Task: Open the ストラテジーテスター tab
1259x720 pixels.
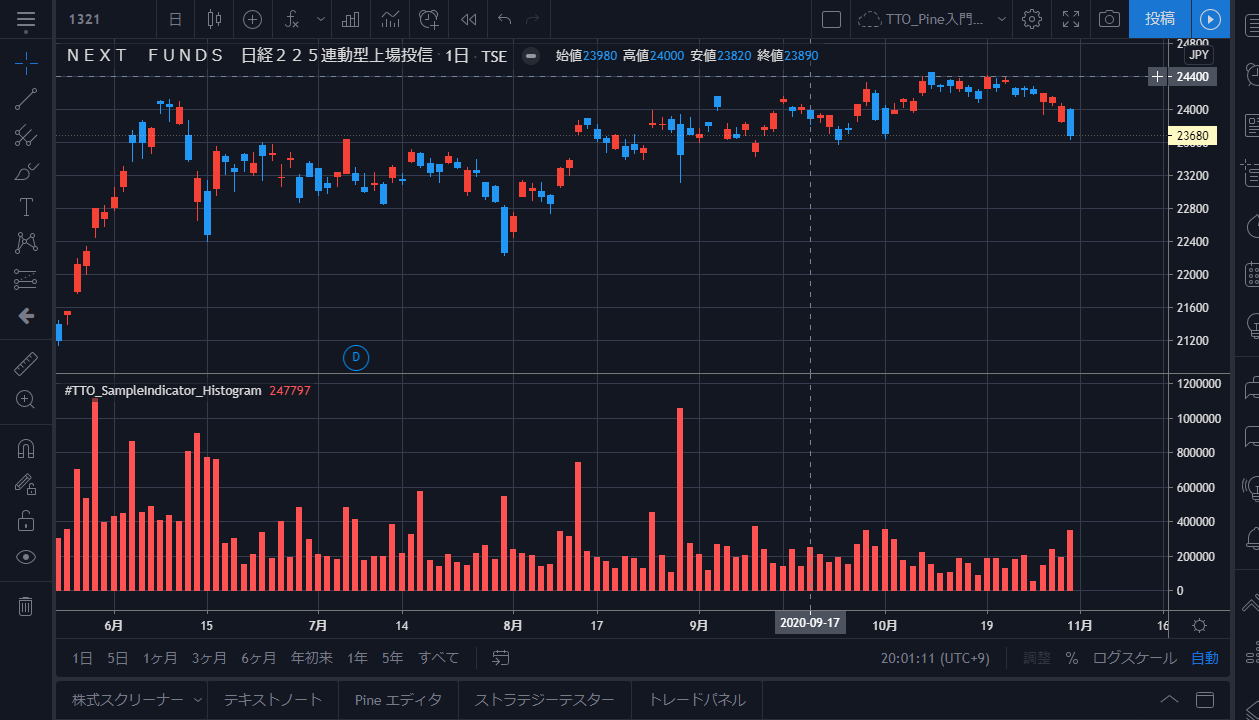Action: 545,700
